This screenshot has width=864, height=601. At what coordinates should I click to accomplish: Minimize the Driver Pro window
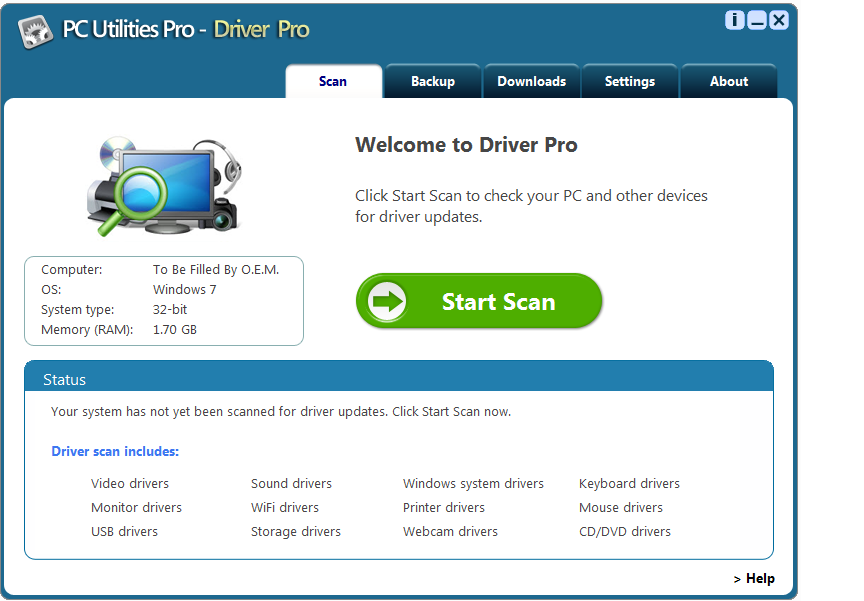tap(757, 20)
